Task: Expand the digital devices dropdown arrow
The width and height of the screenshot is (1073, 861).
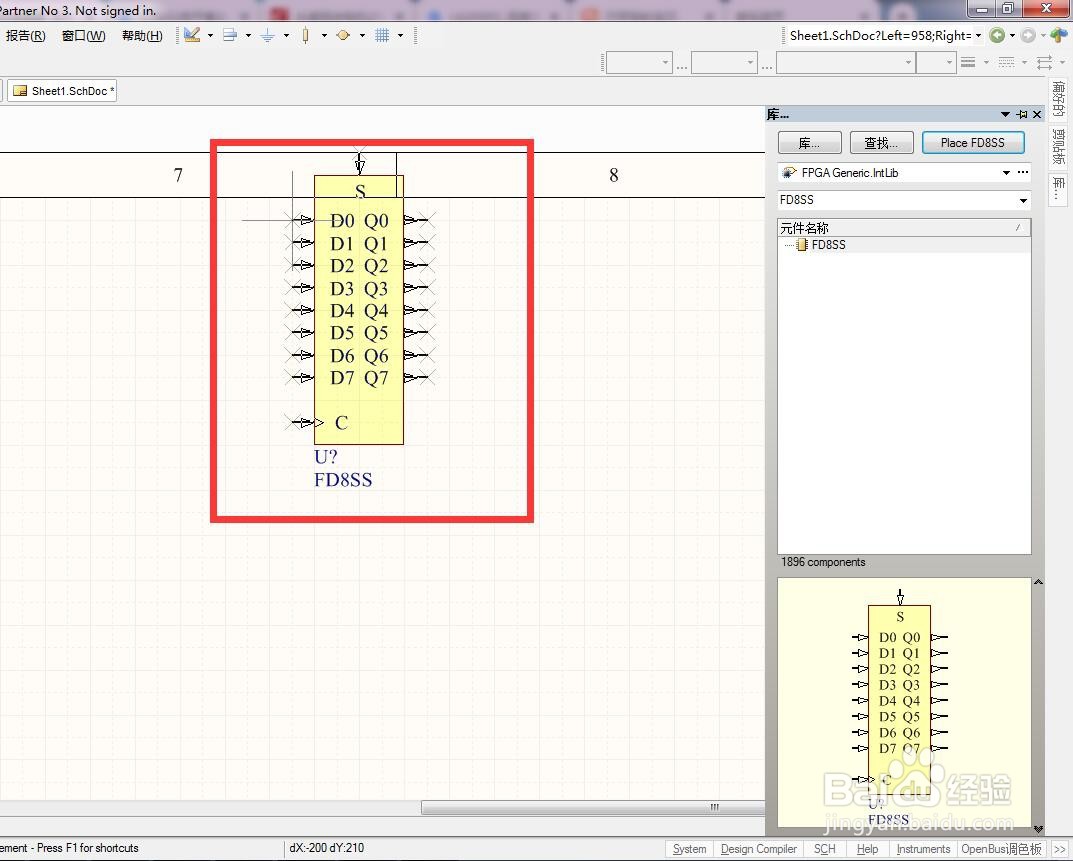Action: pyautogui.click(x=324, y=35)
